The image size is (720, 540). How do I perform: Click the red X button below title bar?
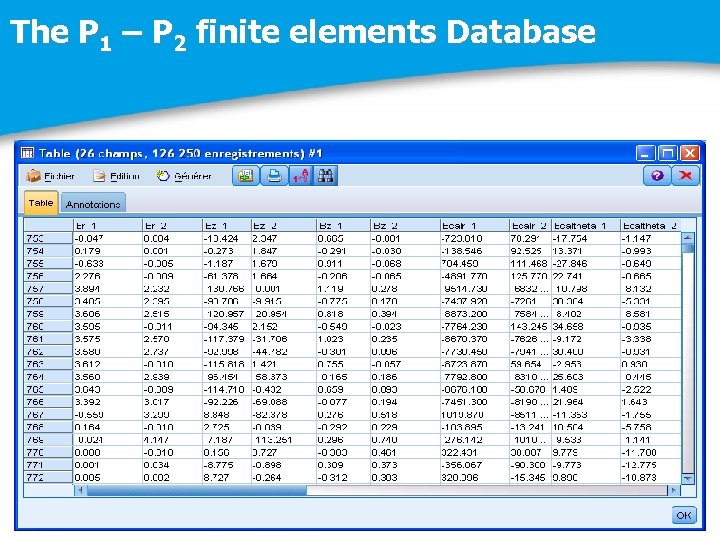(686, 175)
